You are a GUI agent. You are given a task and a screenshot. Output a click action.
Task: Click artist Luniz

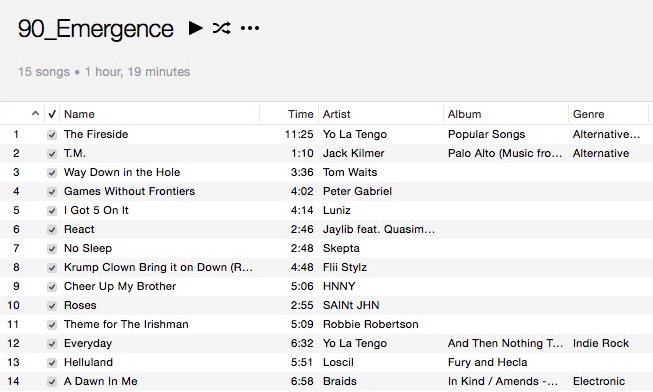coord(336,210)
